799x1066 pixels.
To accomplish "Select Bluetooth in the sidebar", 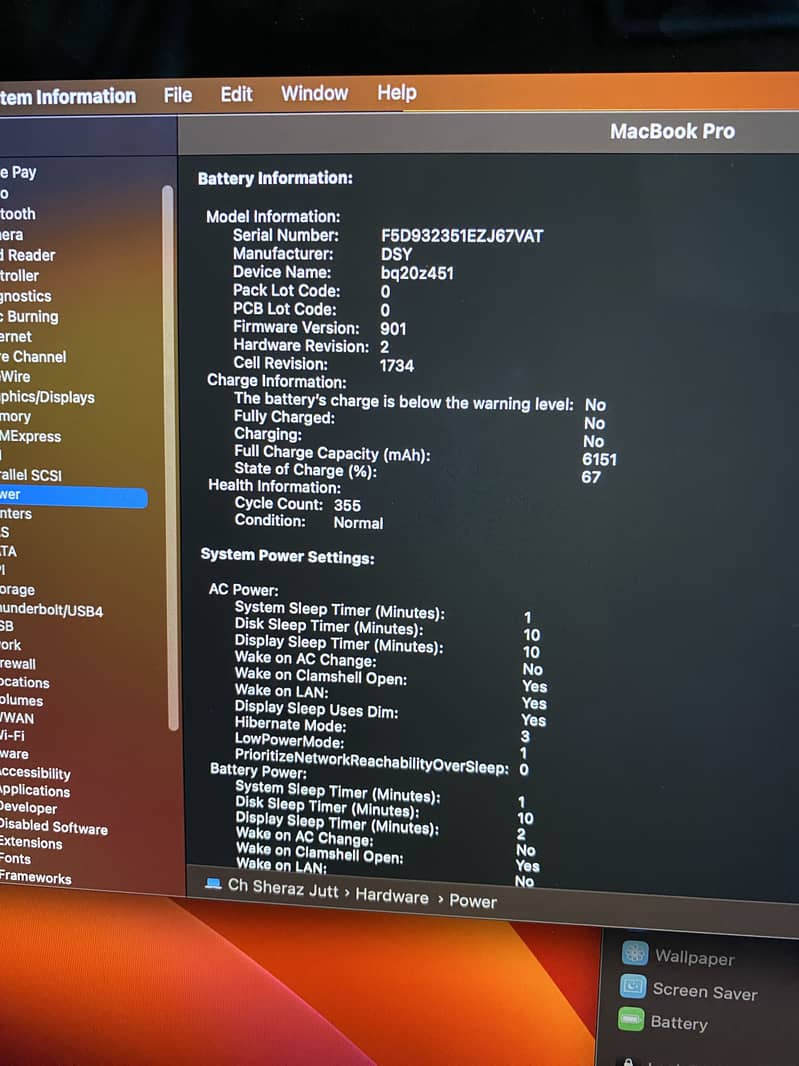I will 18,213.
